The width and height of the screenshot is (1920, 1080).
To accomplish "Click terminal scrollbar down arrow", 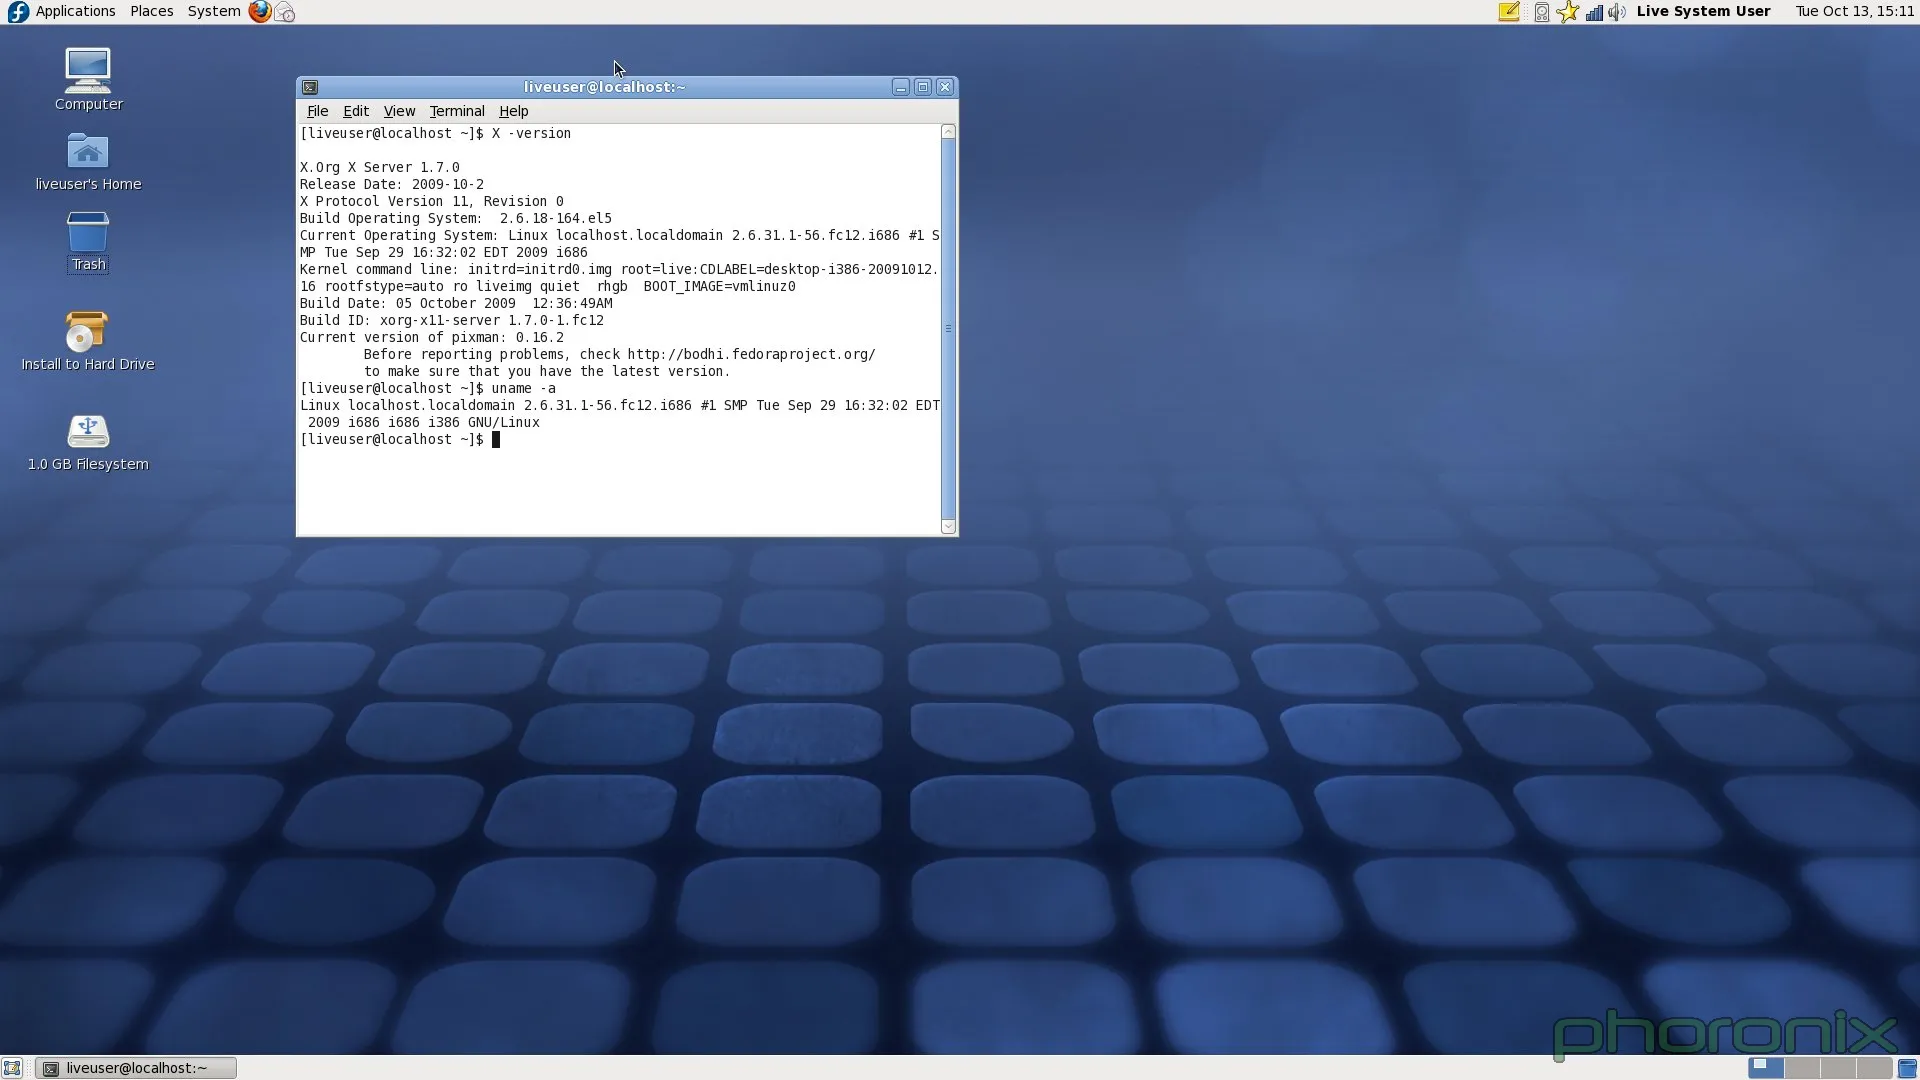I will pos(949,526).
